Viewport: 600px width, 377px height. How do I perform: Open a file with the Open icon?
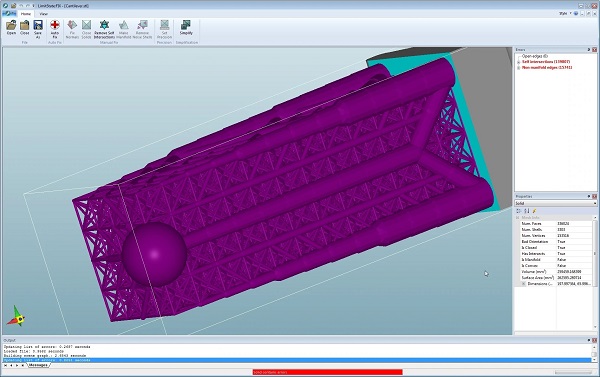[11, 28]
